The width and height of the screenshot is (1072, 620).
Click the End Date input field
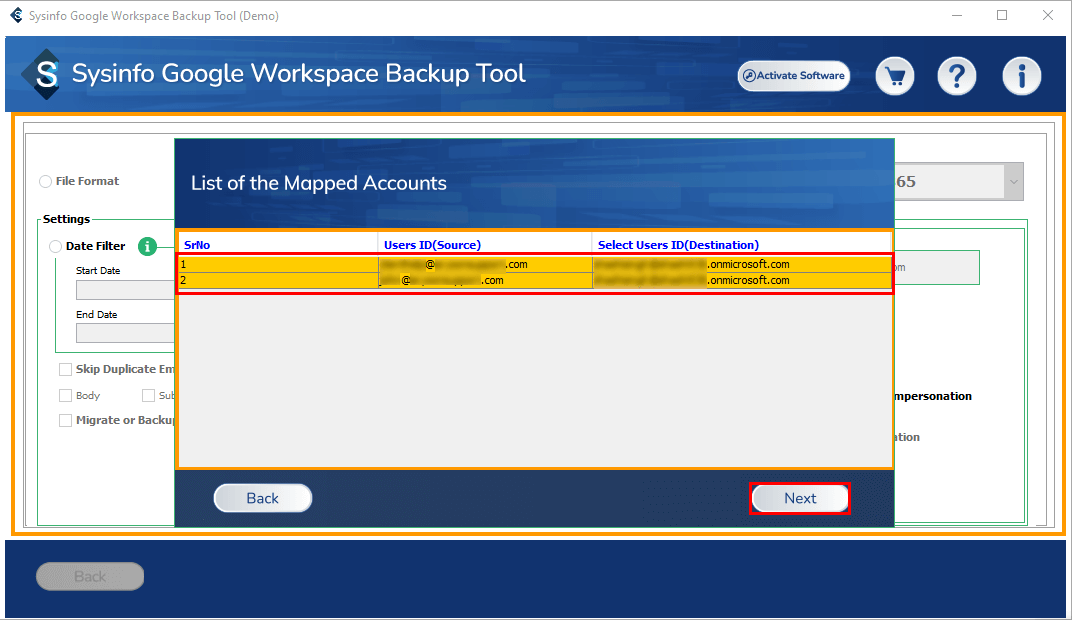coord(125,333)
